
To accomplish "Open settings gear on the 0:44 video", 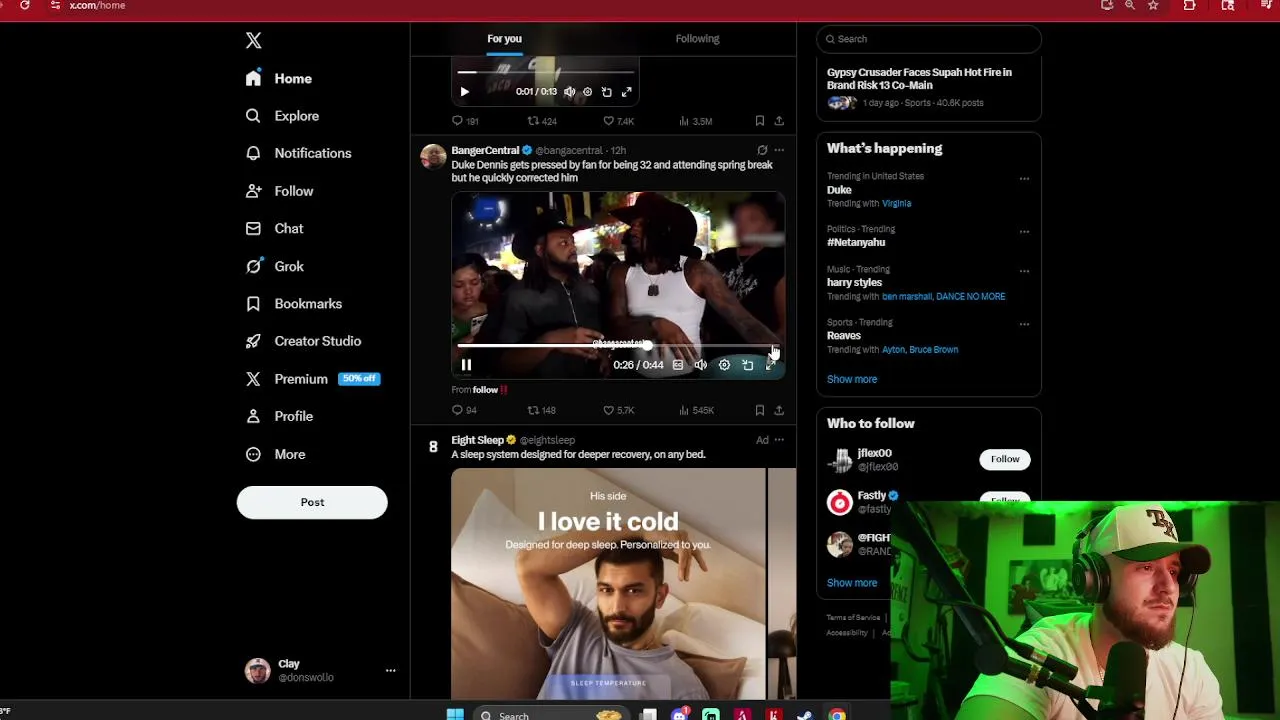I will (724, 365).
